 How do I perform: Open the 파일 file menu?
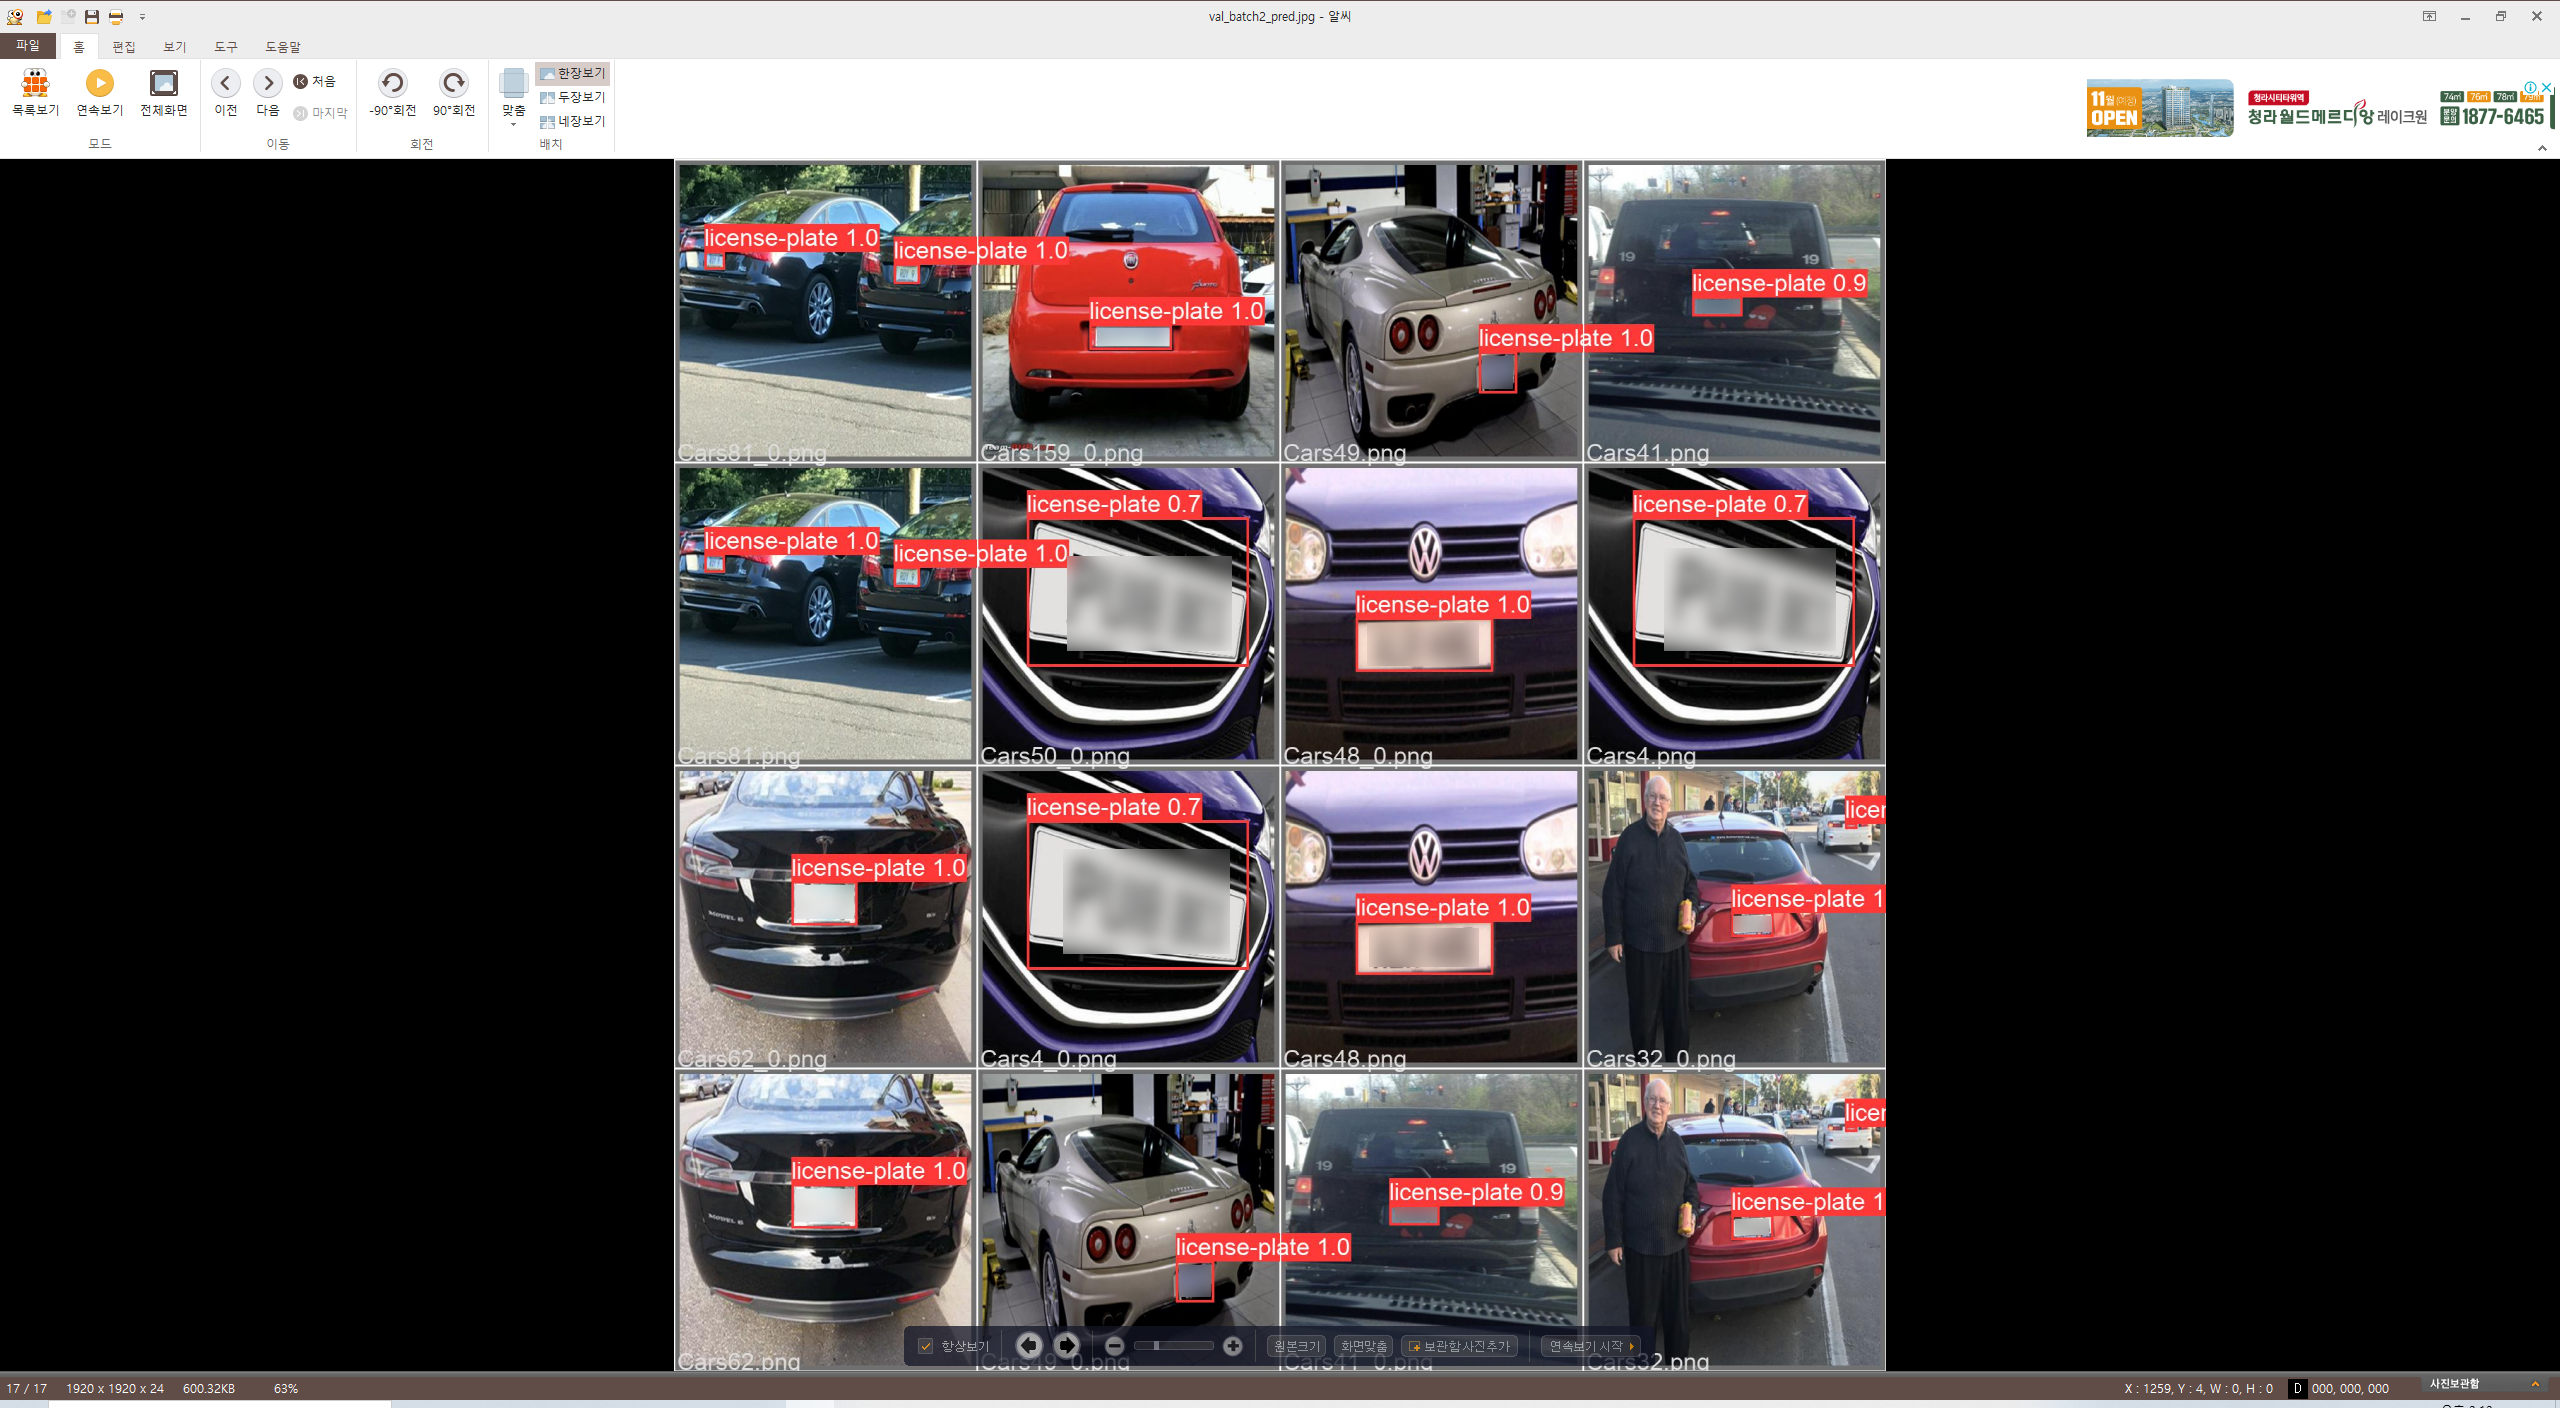coord(28,46)
